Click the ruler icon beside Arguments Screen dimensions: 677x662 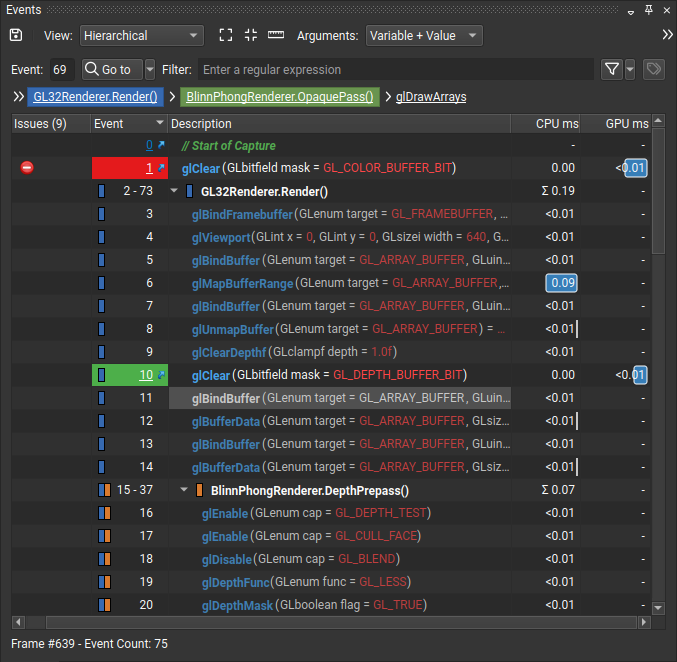(276, 35)
